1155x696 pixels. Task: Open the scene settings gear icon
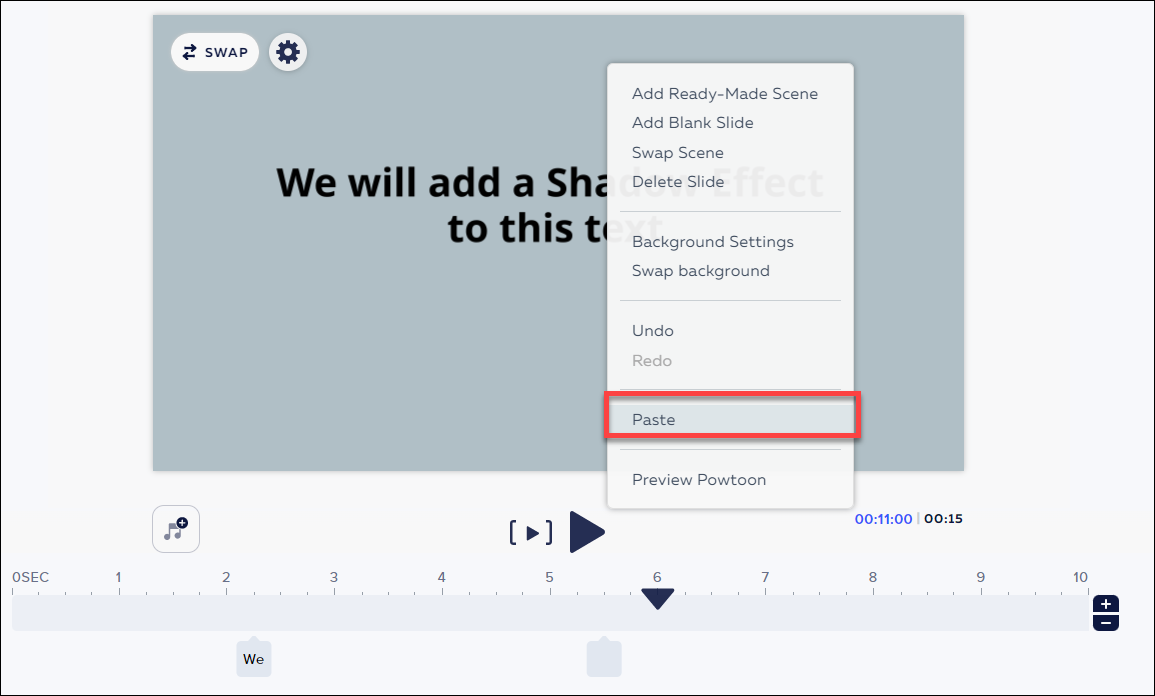tap(288, 51)
